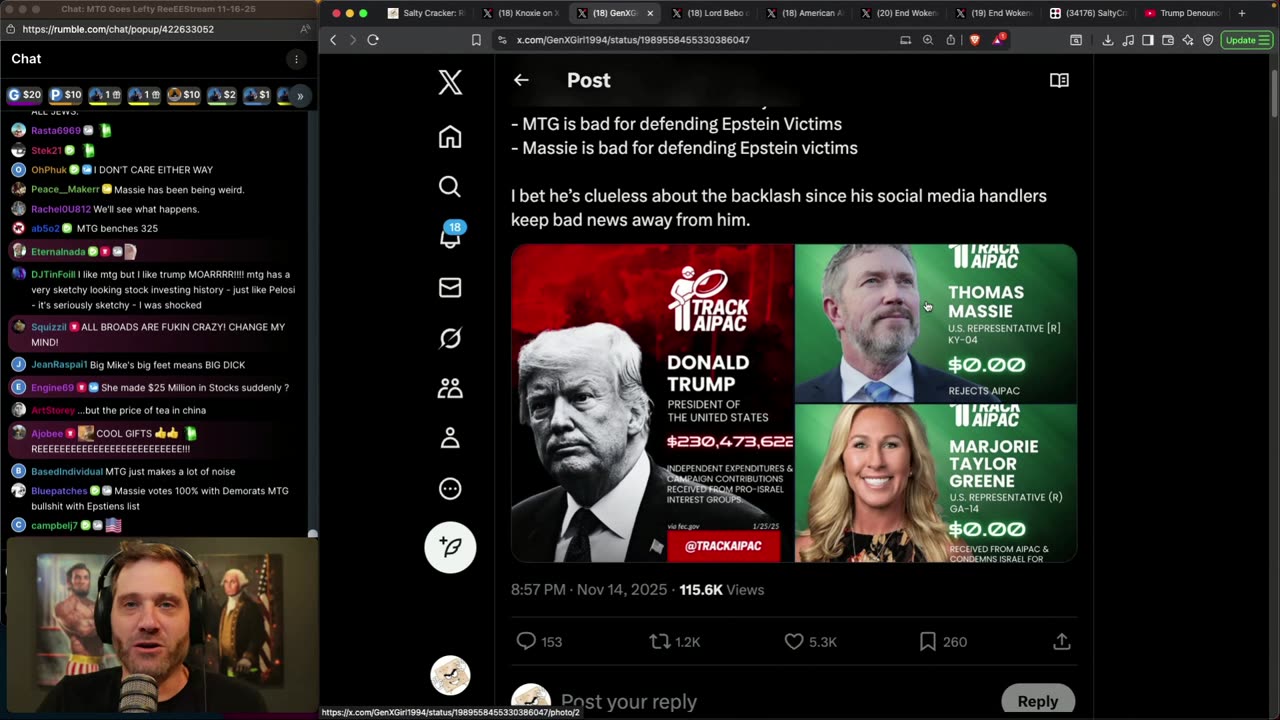Click the $2 pinned rant pill
The image size is (1280, 720).
pos(222,95)
